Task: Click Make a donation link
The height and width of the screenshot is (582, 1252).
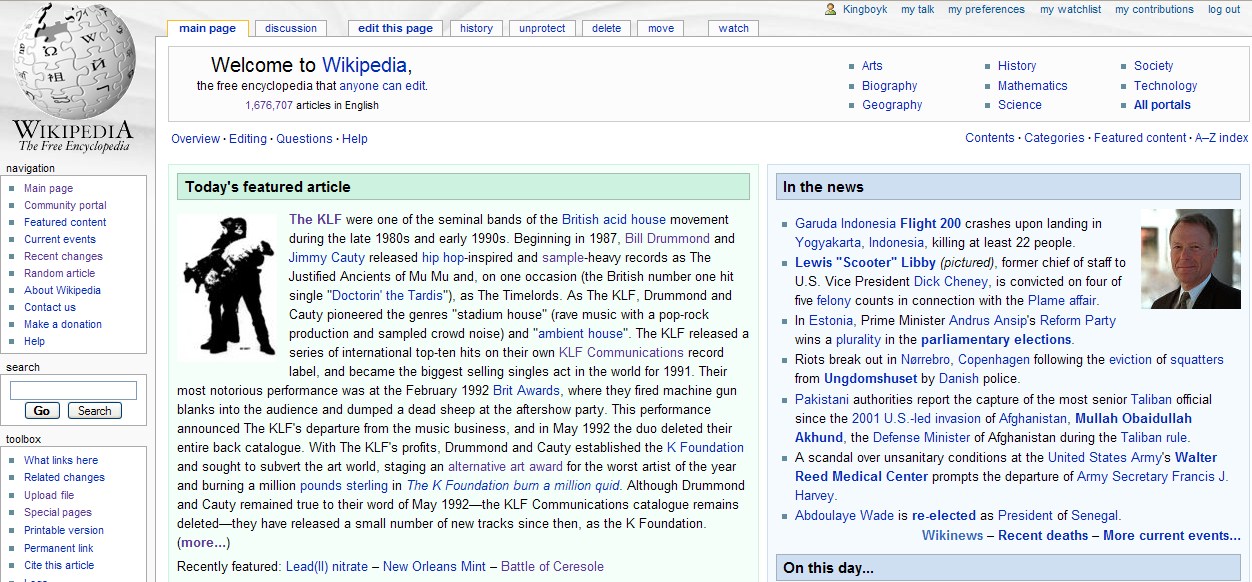Action: [63, 324]
